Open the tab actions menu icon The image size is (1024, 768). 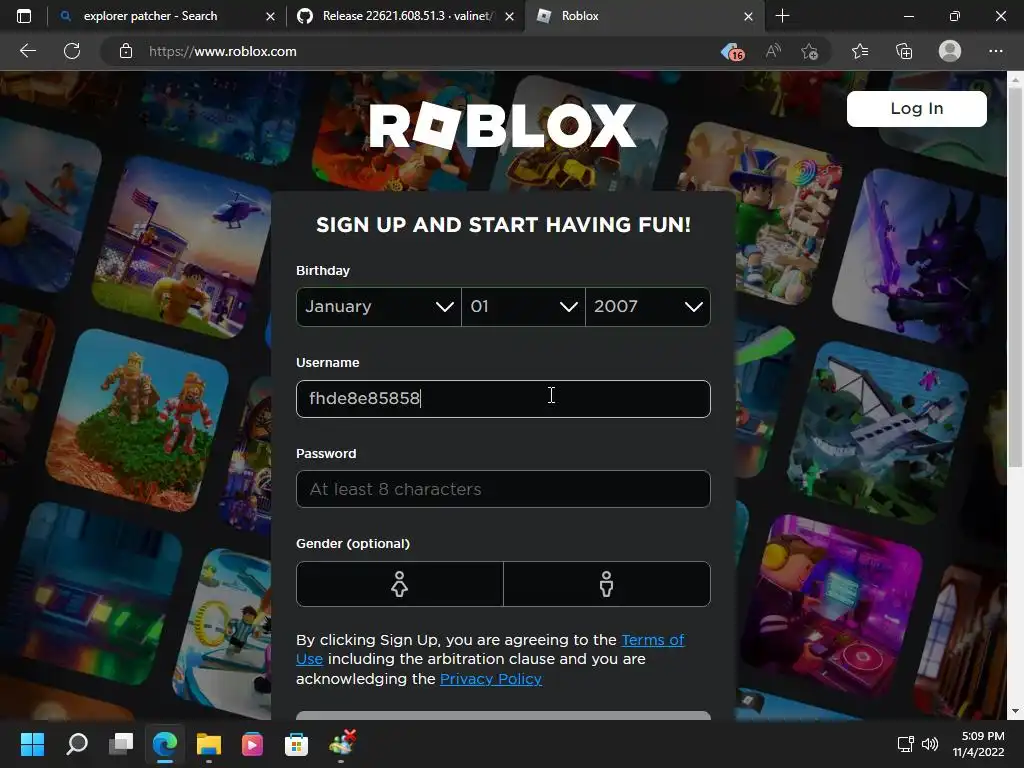pyautogui.click(x=24, y=16)
